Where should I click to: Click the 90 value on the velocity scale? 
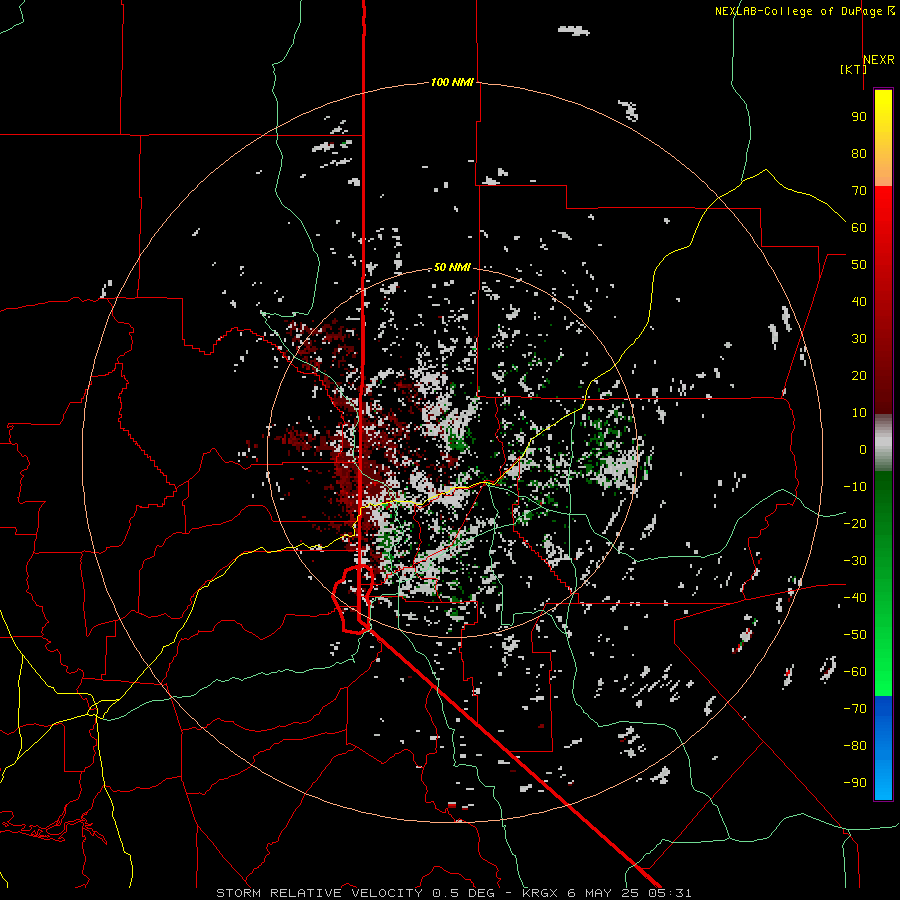859,117
